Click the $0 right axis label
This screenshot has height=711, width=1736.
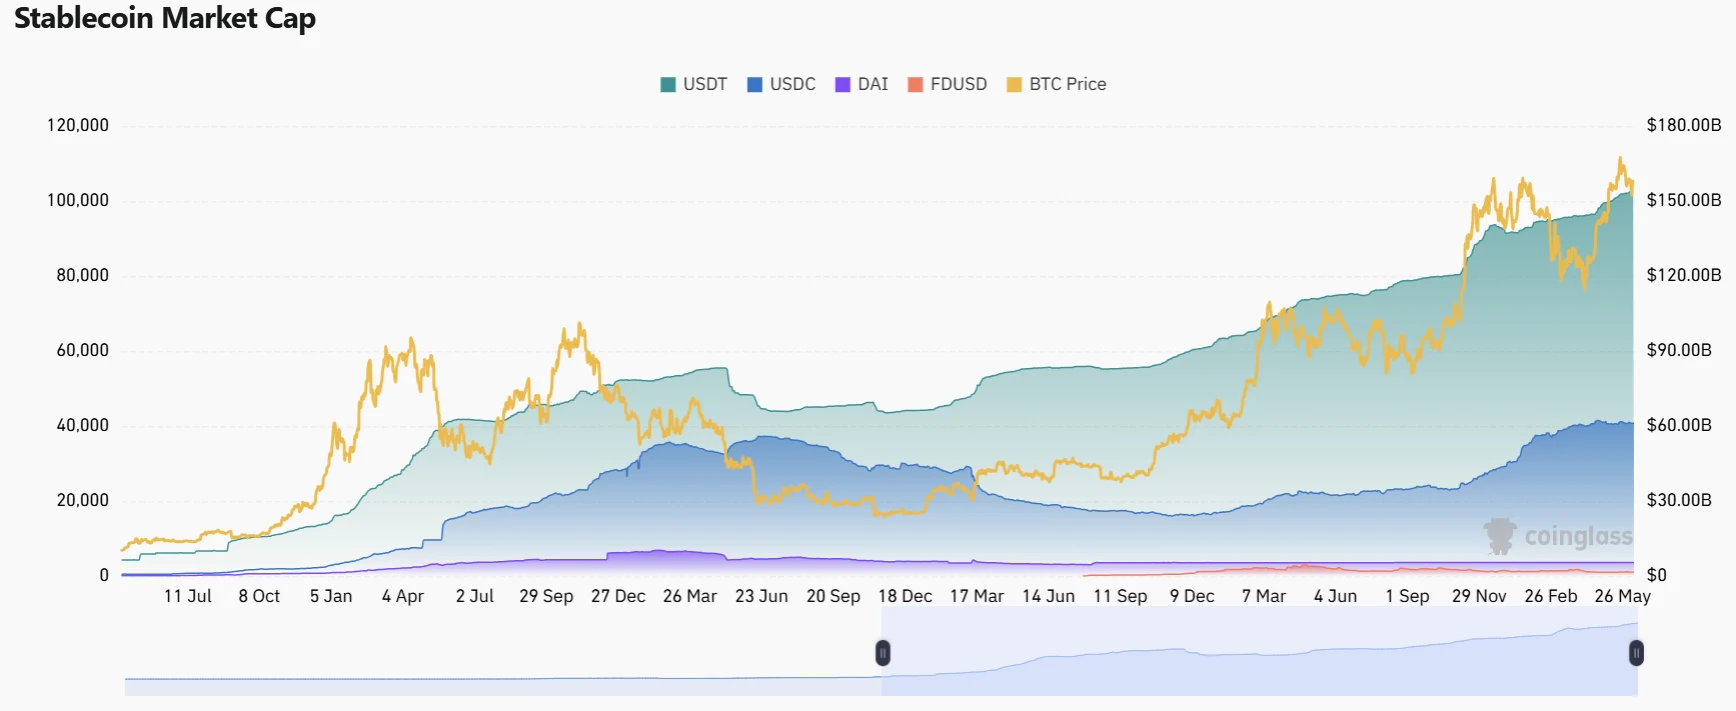tap(1657, 575)
